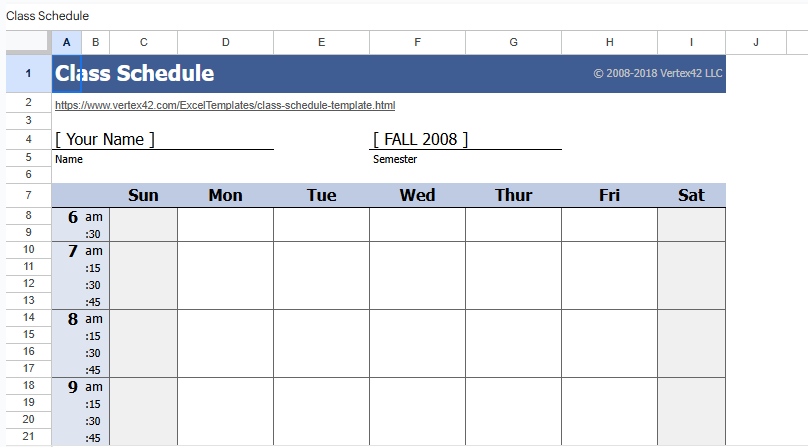Click the [ FALL 2008 ] semester field

tap(420, 140)
